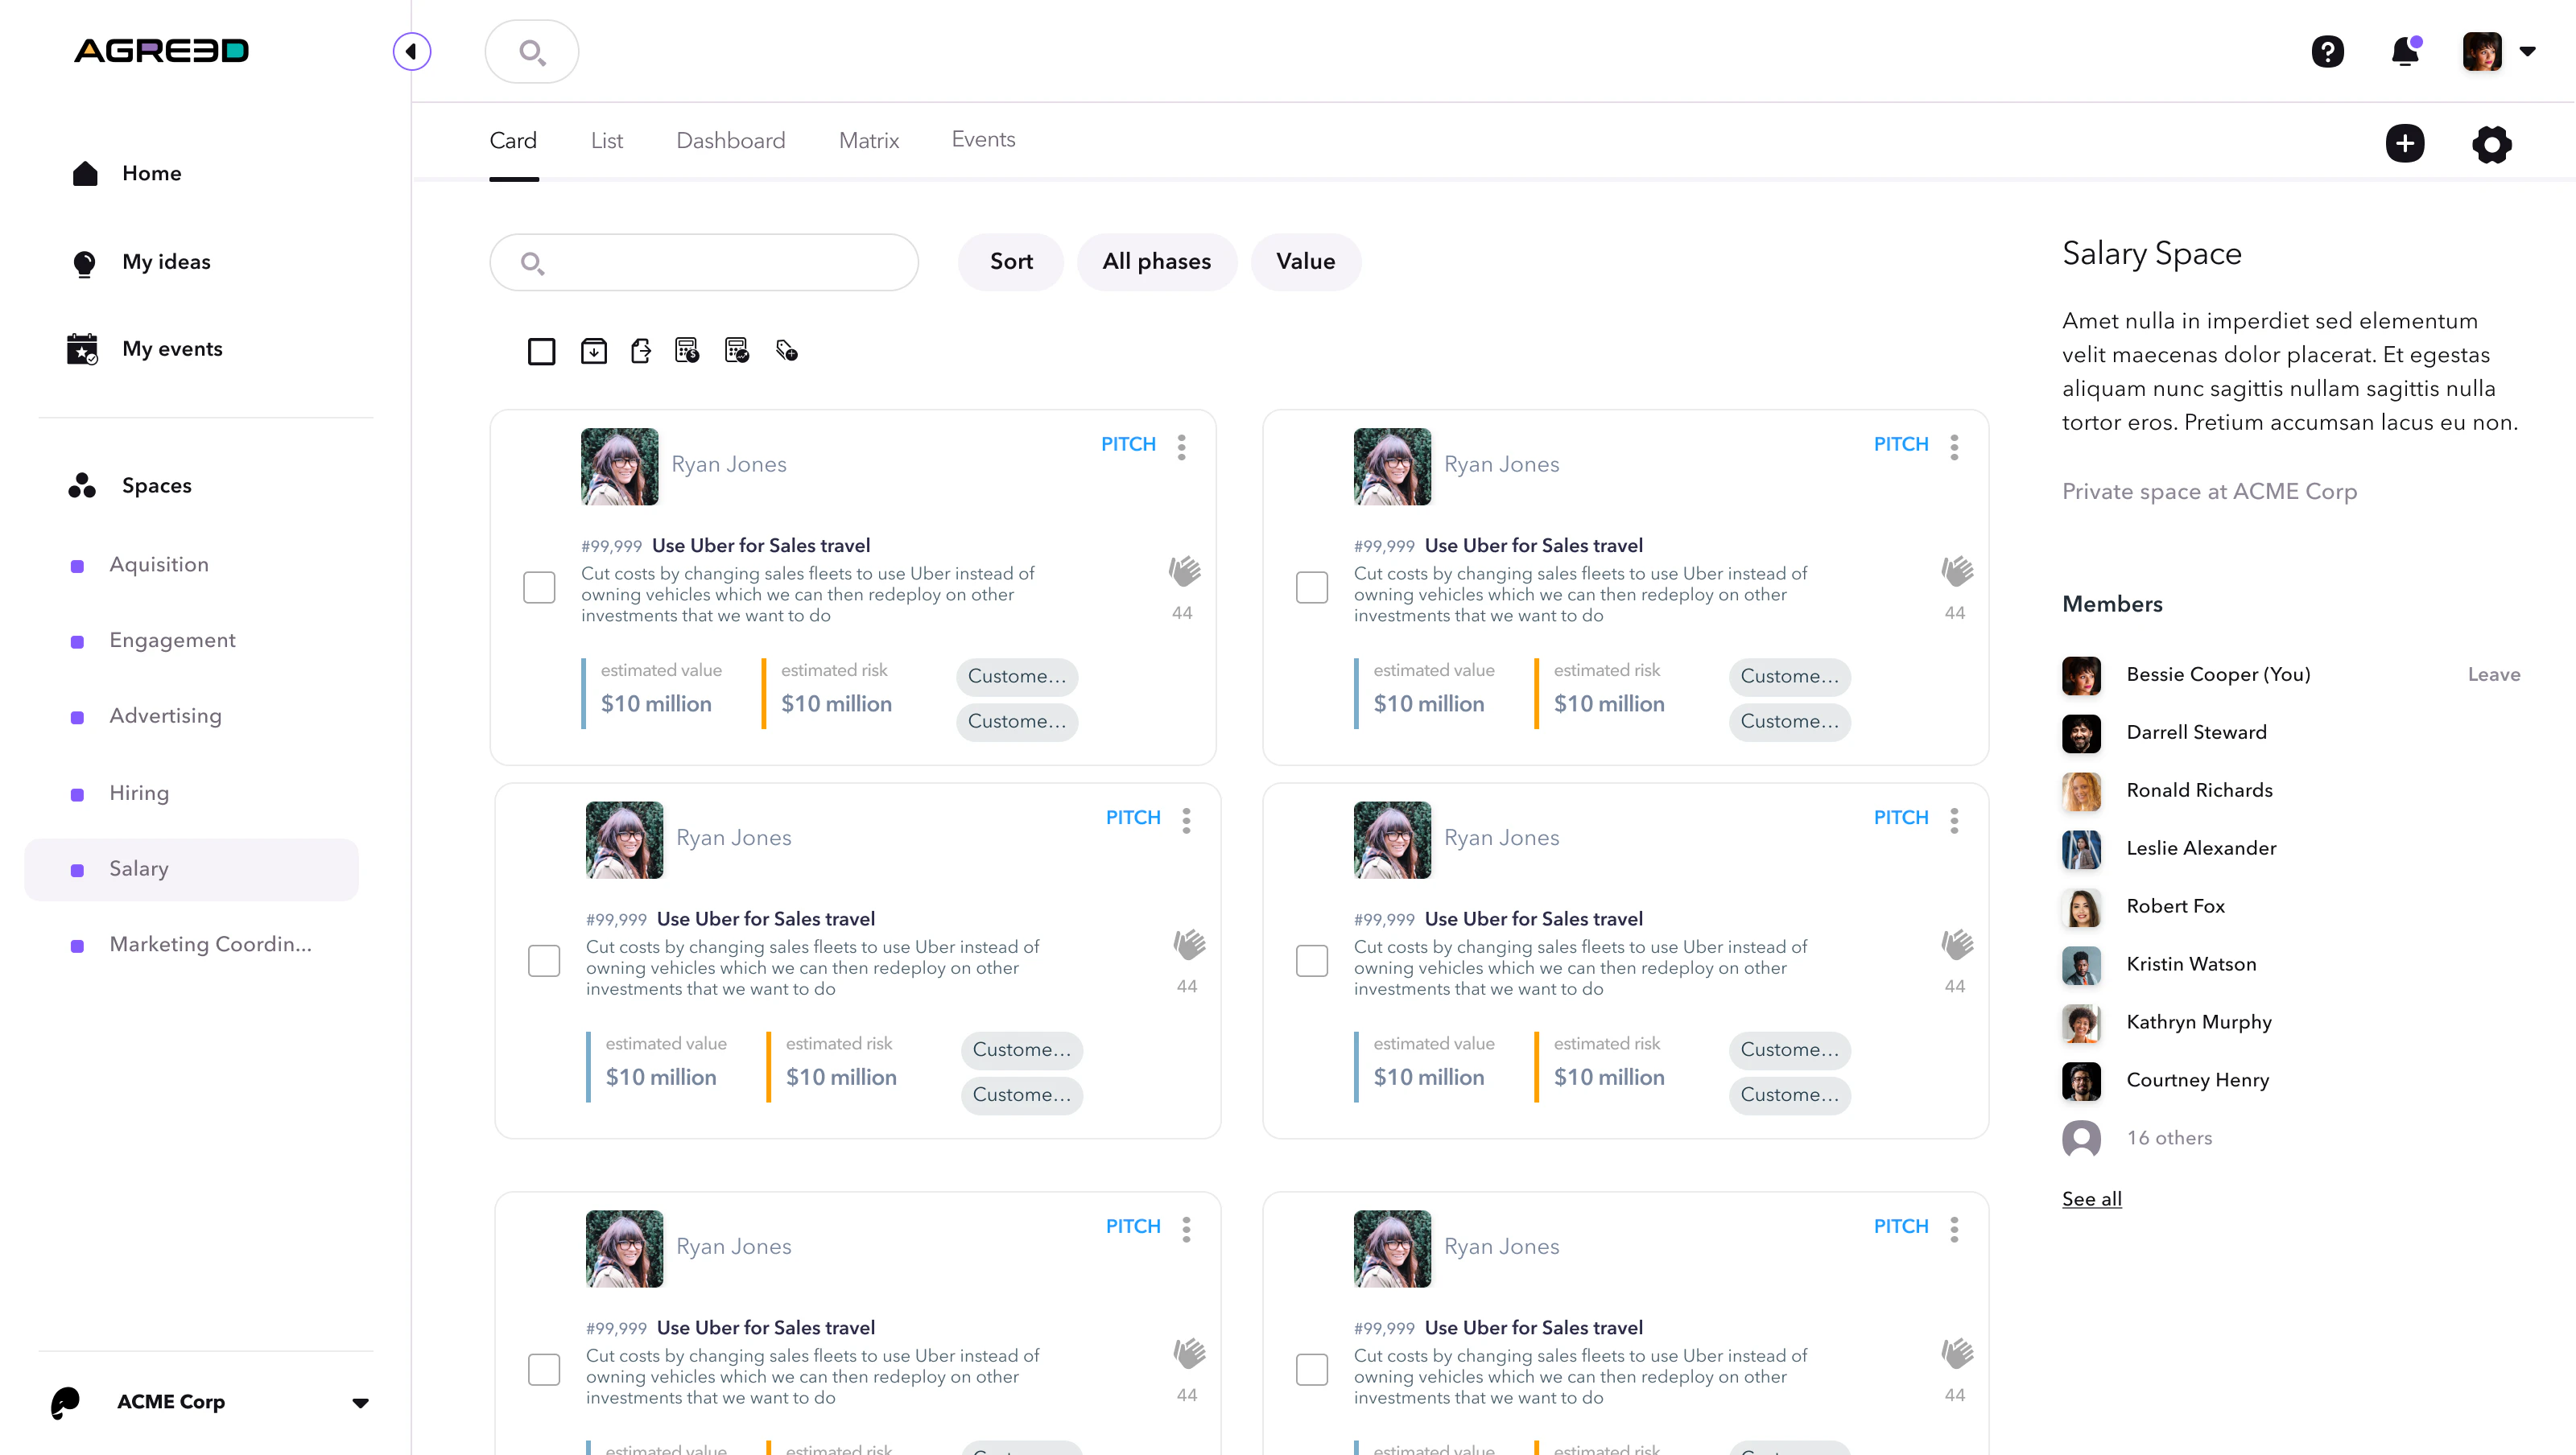Check the first Use Uber card checkbox
The height and width of the screenshot is (1455, 2576).
point(539,588)
